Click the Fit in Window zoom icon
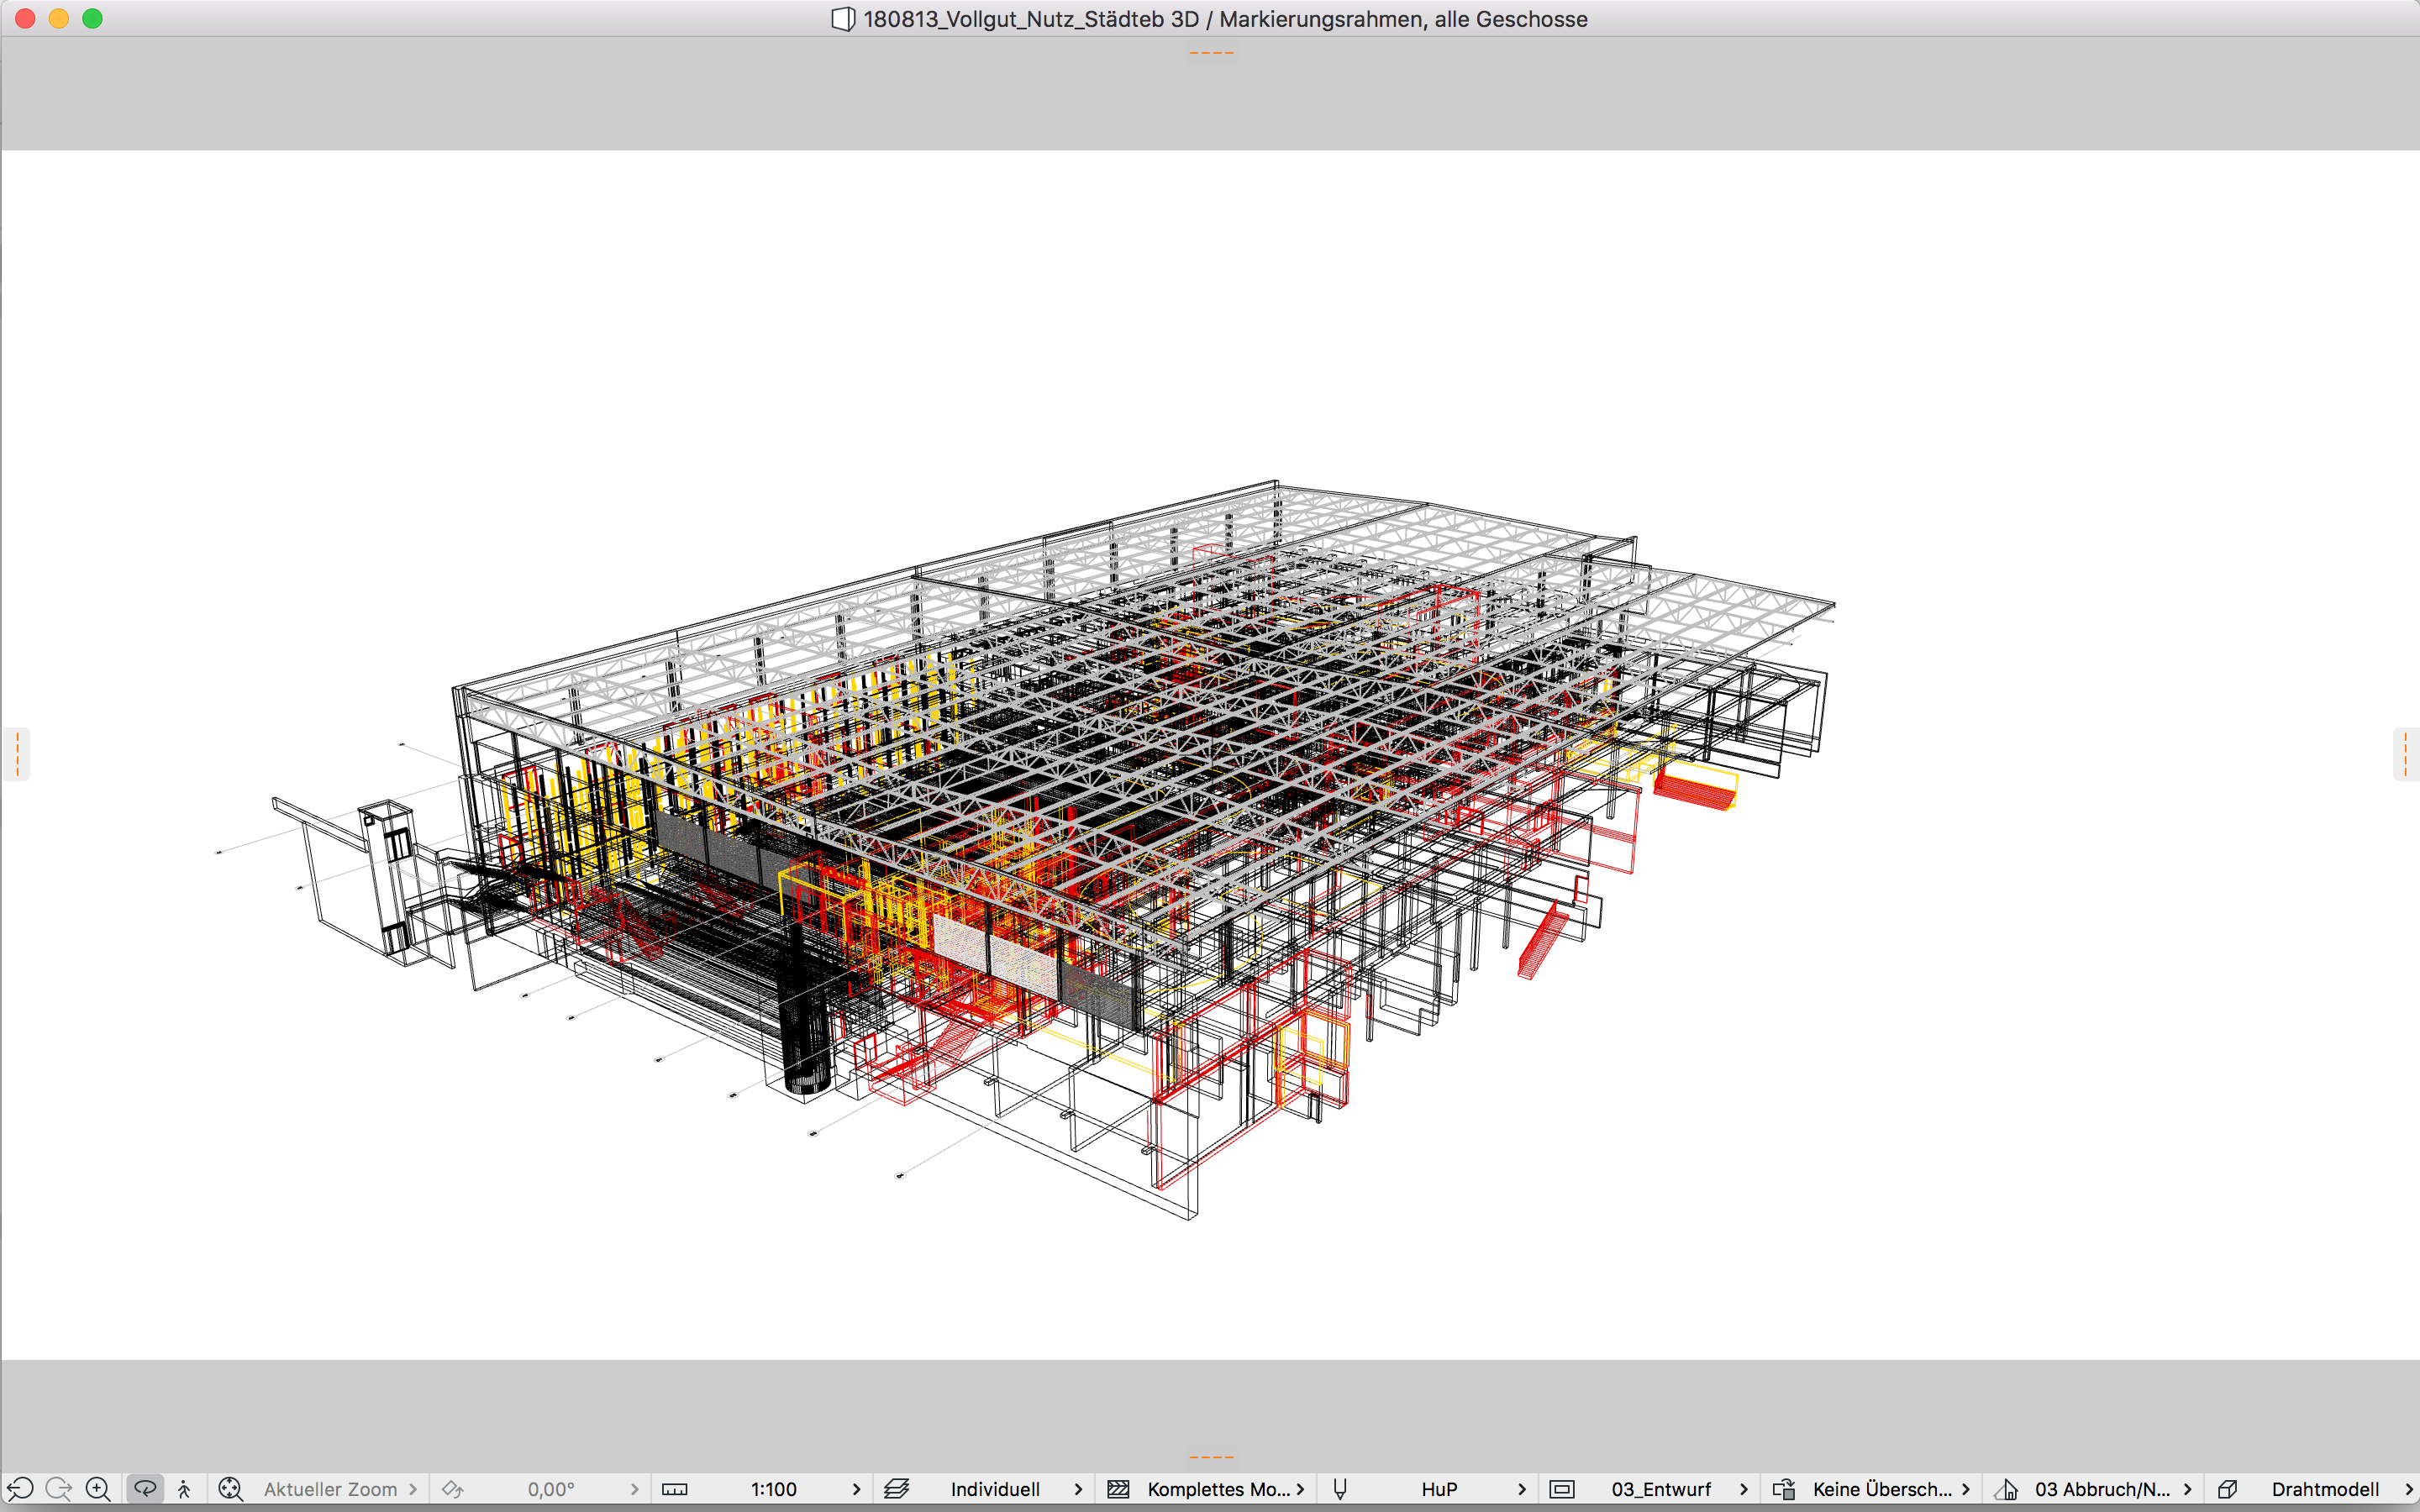This screenshot has width=2420, height=1512. pos(231,1488)
